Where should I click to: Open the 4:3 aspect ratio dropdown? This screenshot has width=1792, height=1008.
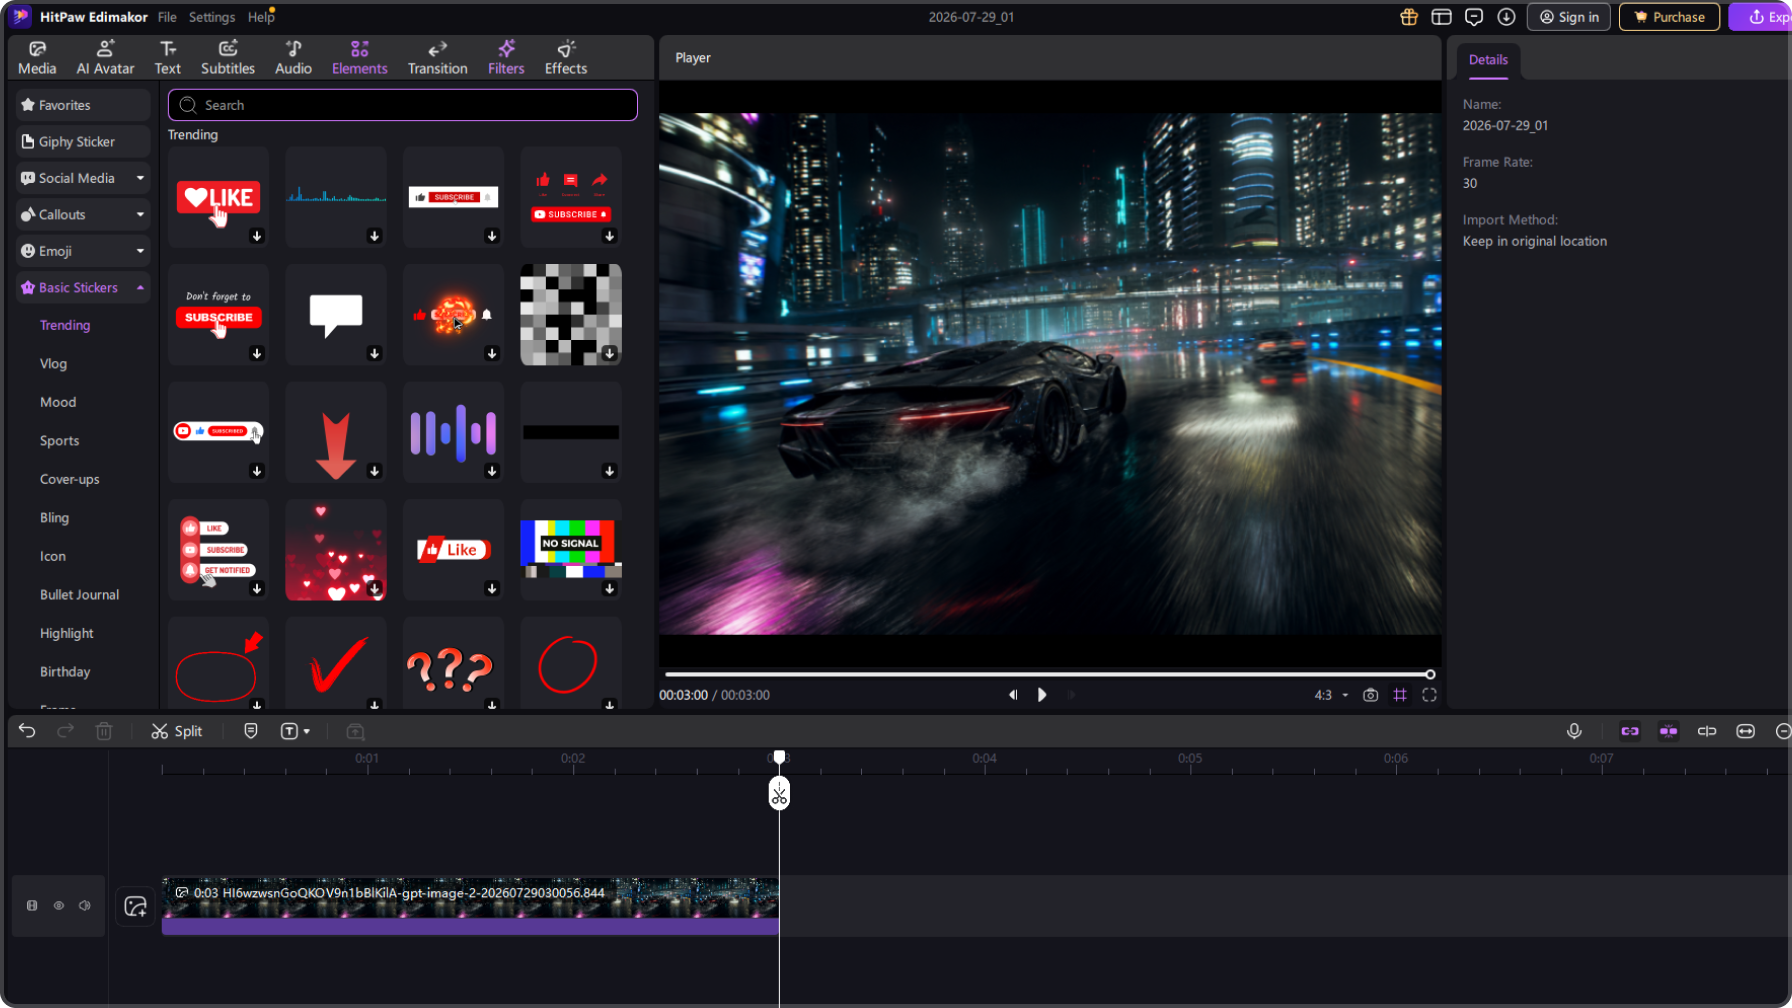[x=1331, y=695]
